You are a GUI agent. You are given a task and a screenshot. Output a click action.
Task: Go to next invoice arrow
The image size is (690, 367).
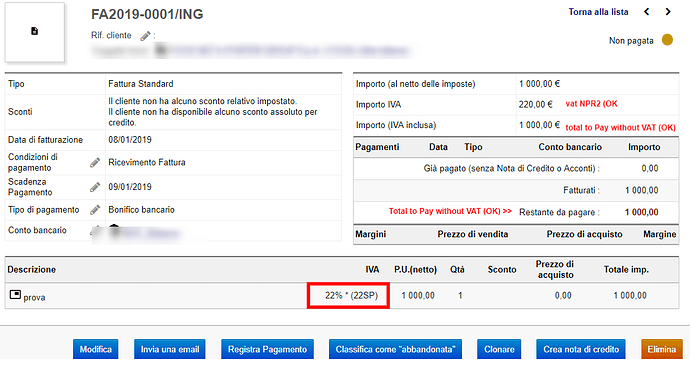pos(668,12)
